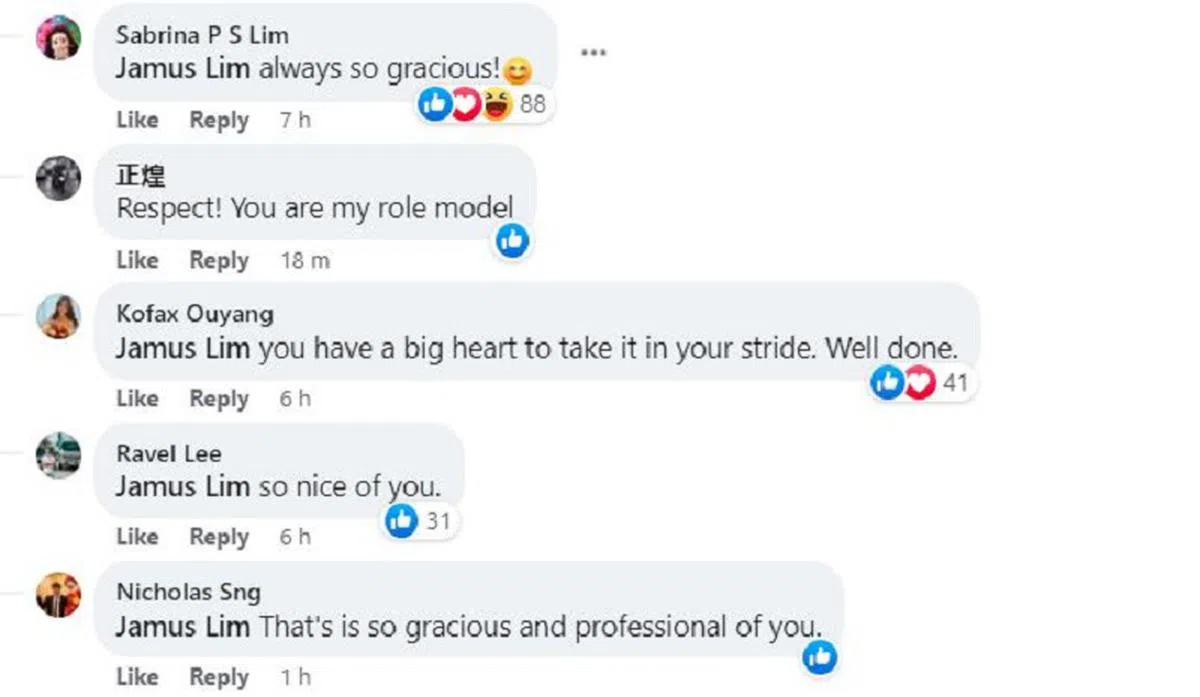Open Kofax Ouyang's profile avatar
1200x697 pixels.
[58, 316]
